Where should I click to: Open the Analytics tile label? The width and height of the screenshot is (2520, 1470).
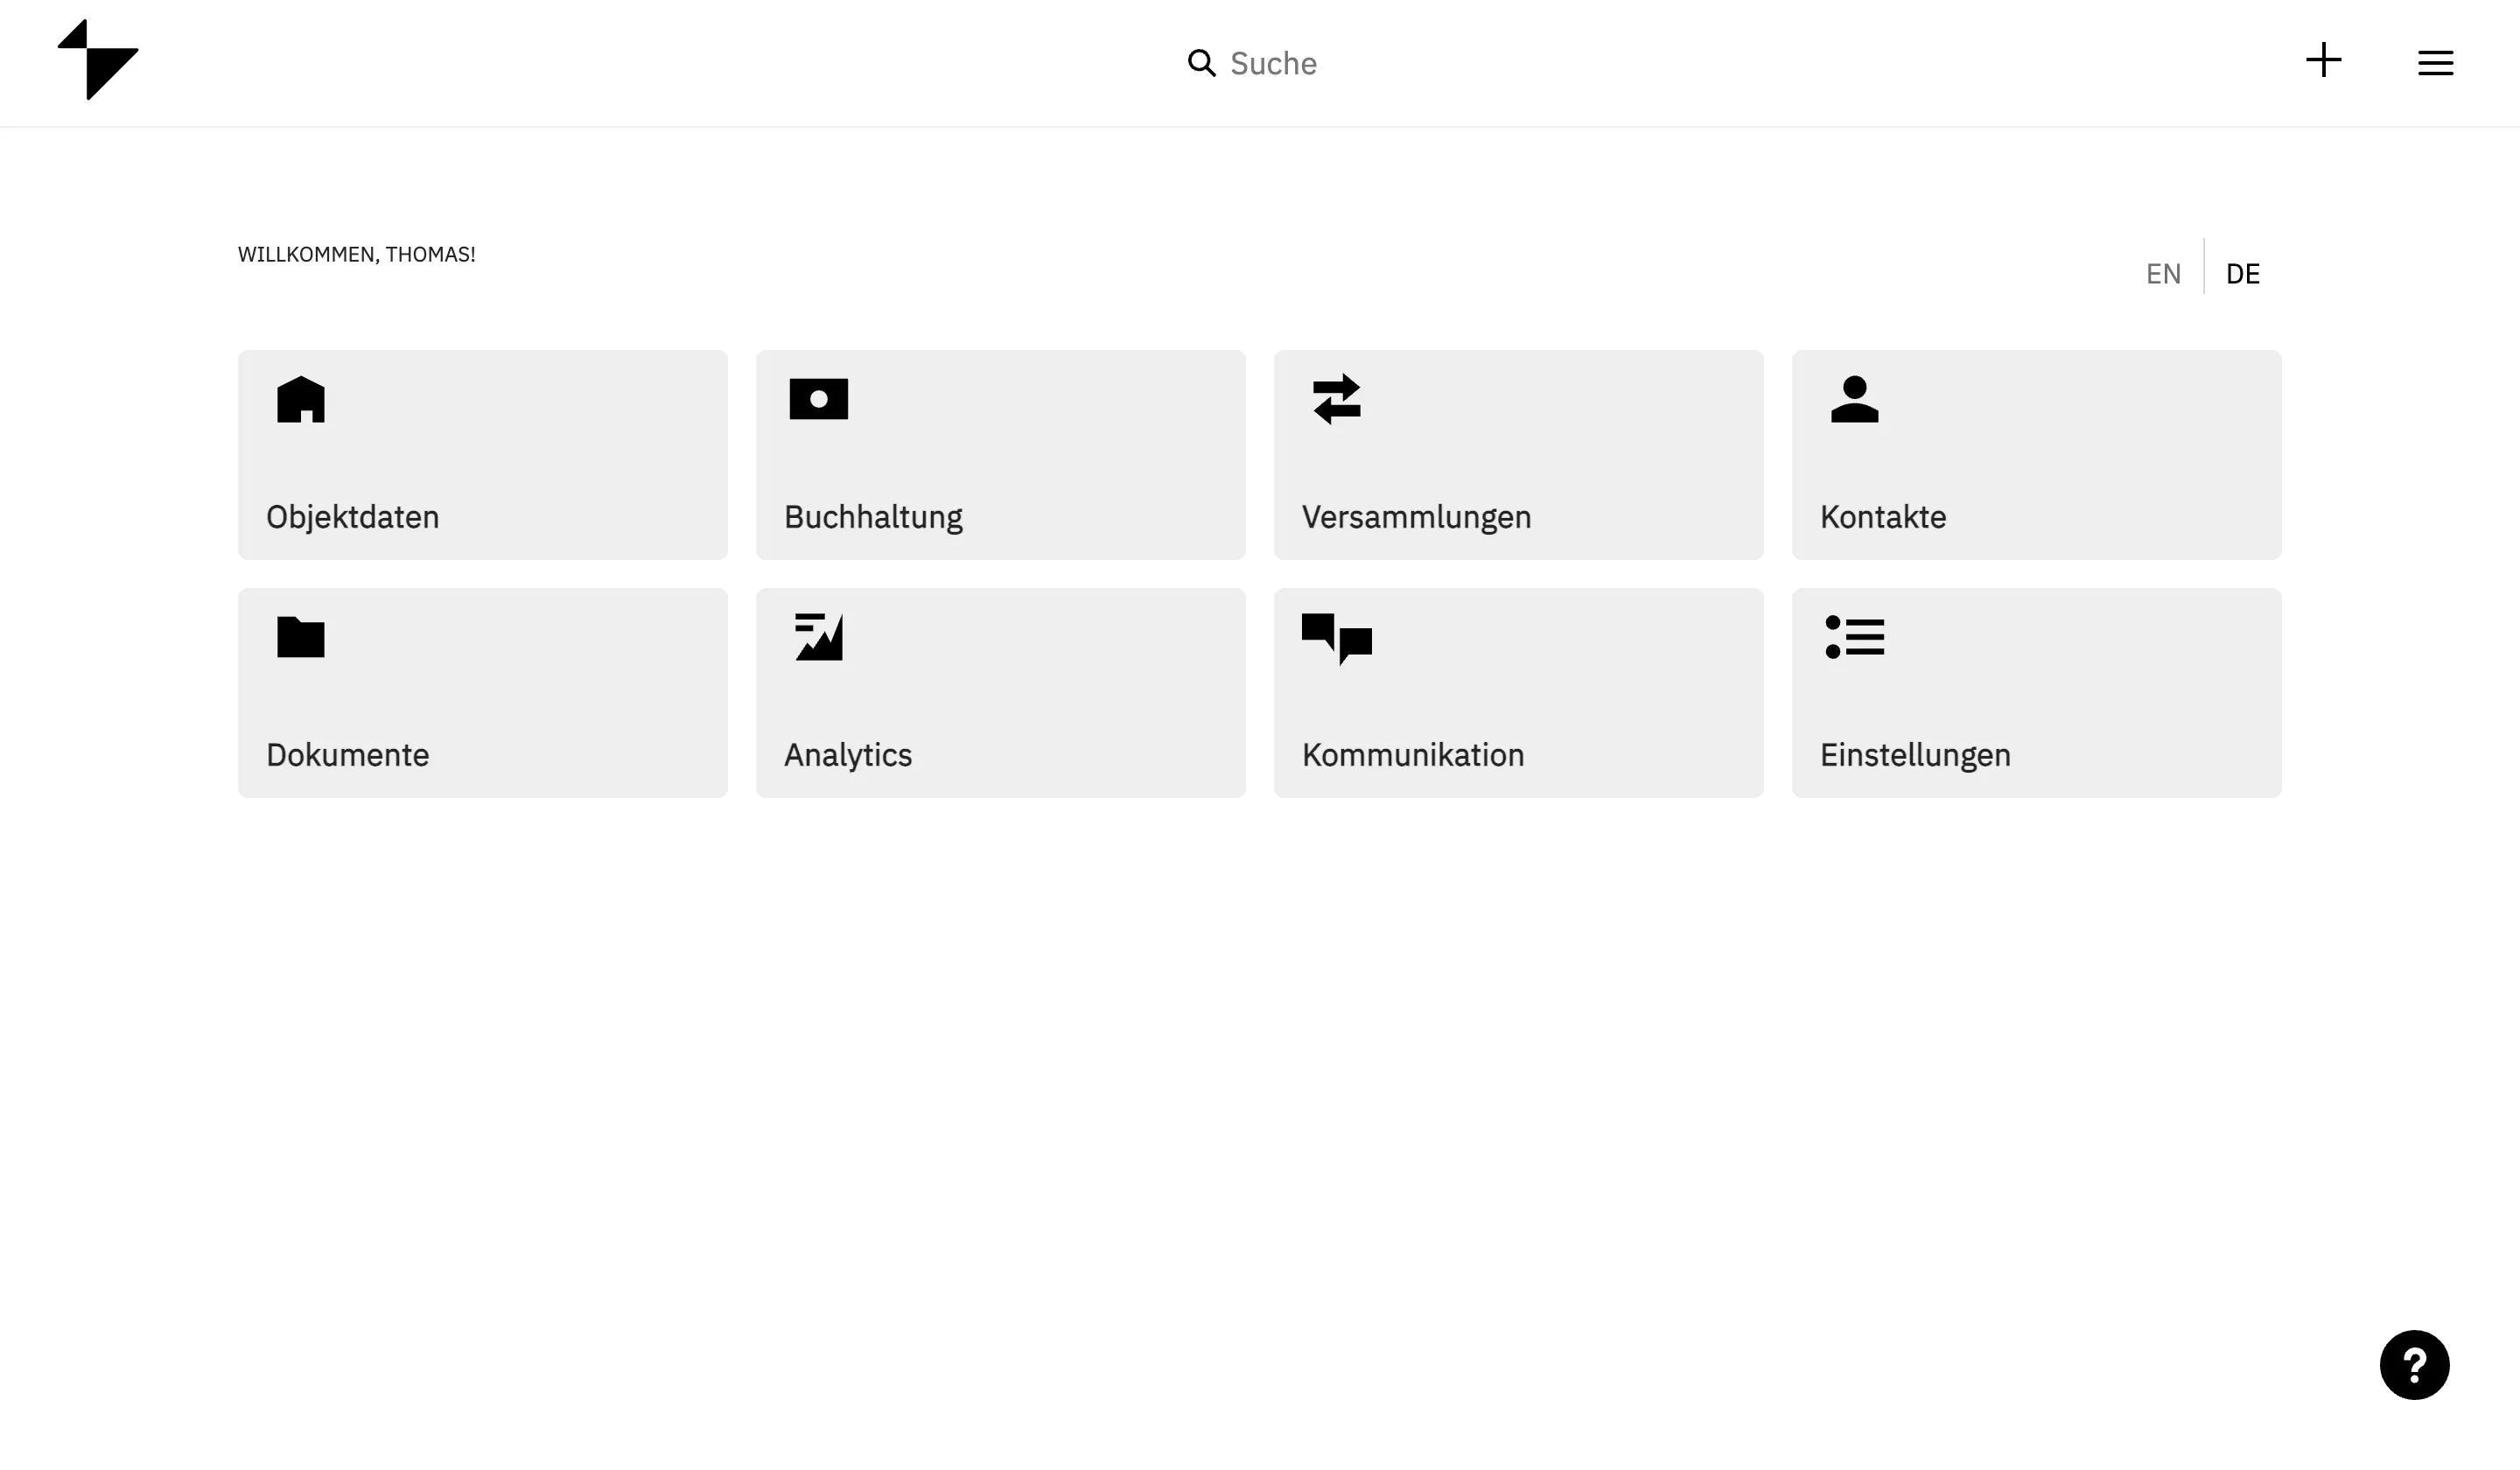click(x=847, y=755)
